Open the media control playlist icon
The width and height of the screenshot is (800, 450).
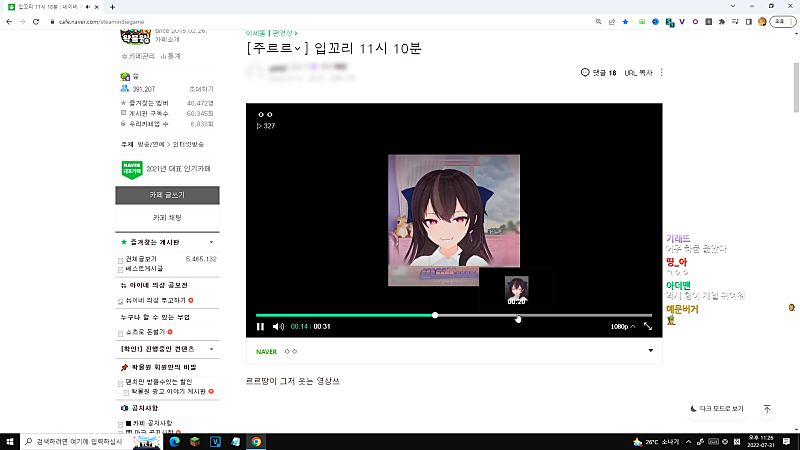click(735, 22)
